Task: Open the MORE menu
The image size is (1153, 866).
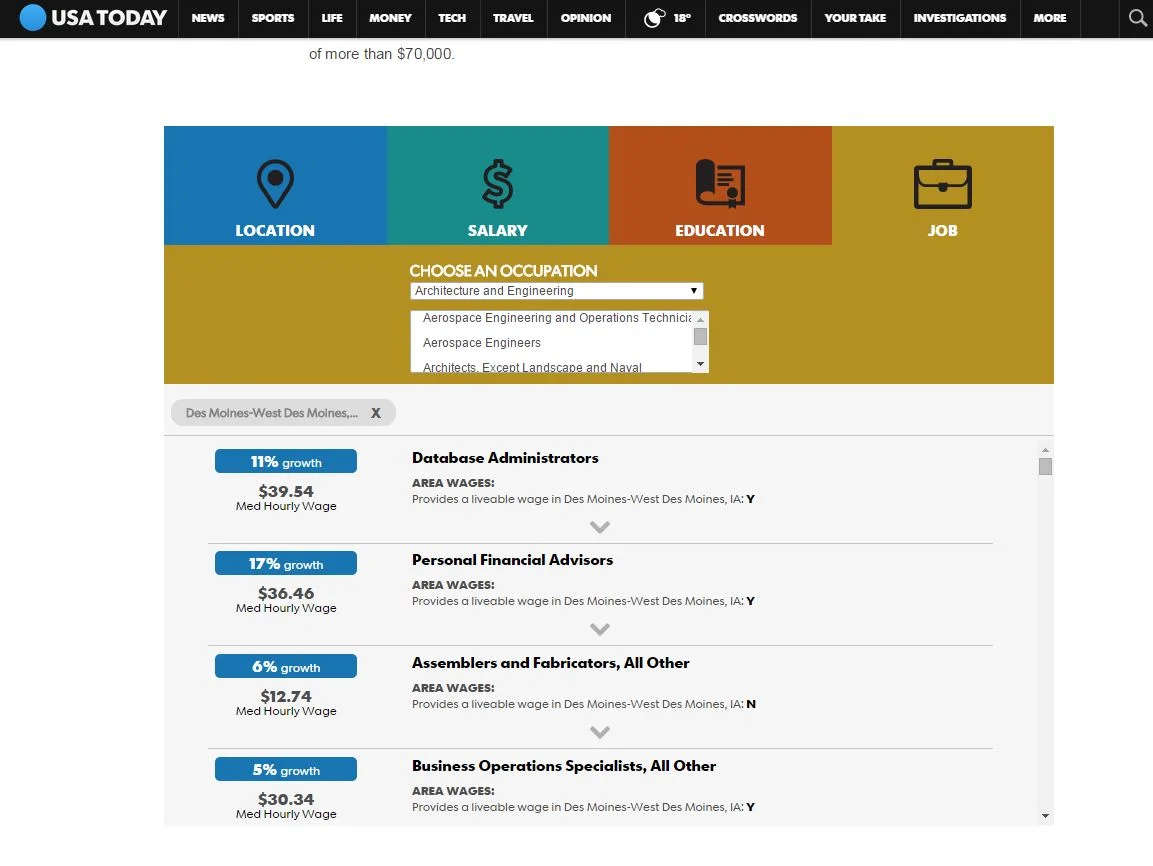Action: pos(1049,18)
